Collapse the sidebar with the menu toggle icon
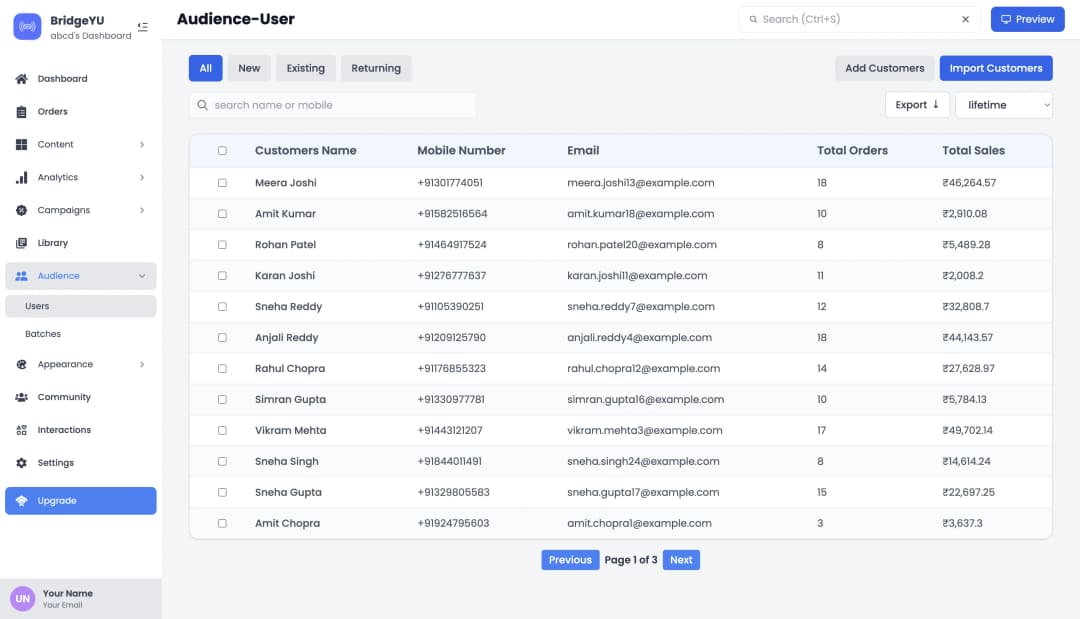 [x=143, y=27]
